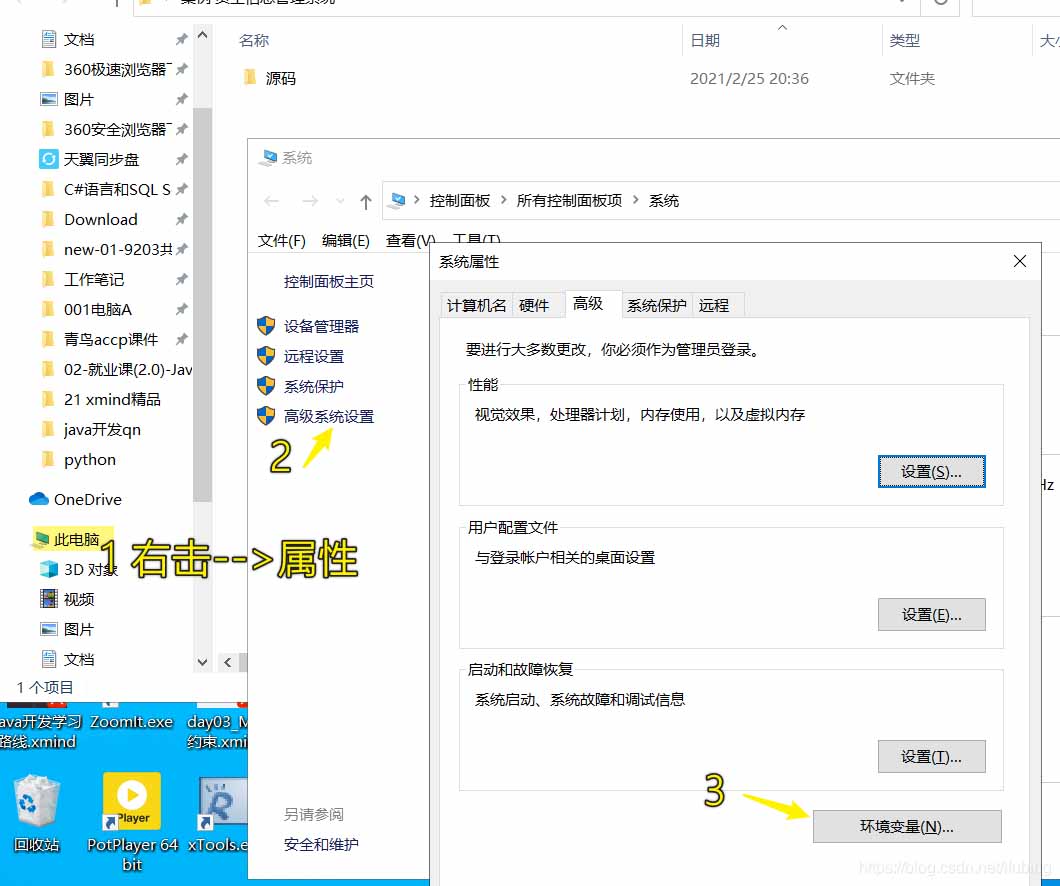
Task: Go up one level in 系统 window
Action: [x=366, y=201]
